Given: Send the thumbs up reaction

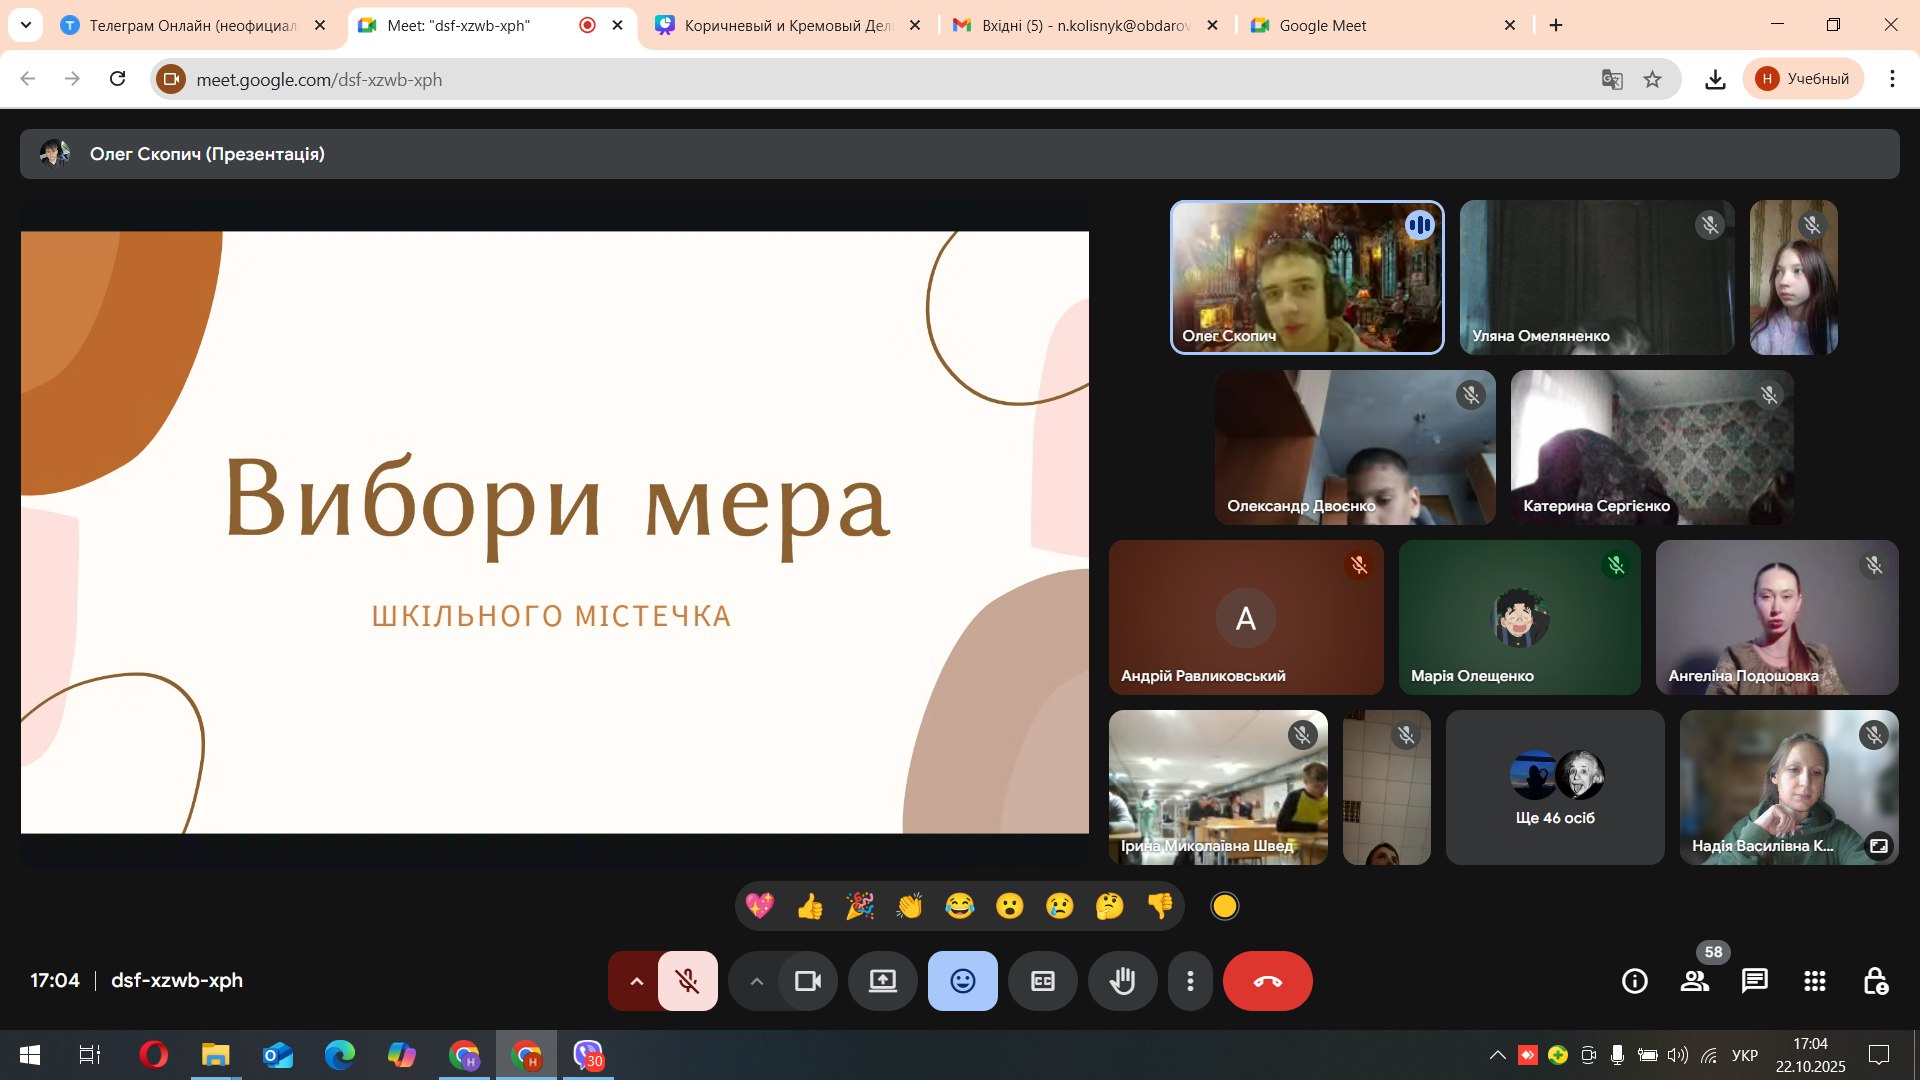Looking at the screenshot, I should click(x=809, y=906).
